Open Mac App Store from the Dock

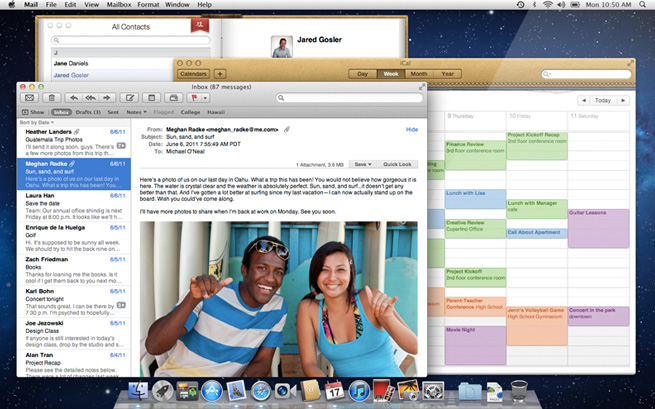212,391
